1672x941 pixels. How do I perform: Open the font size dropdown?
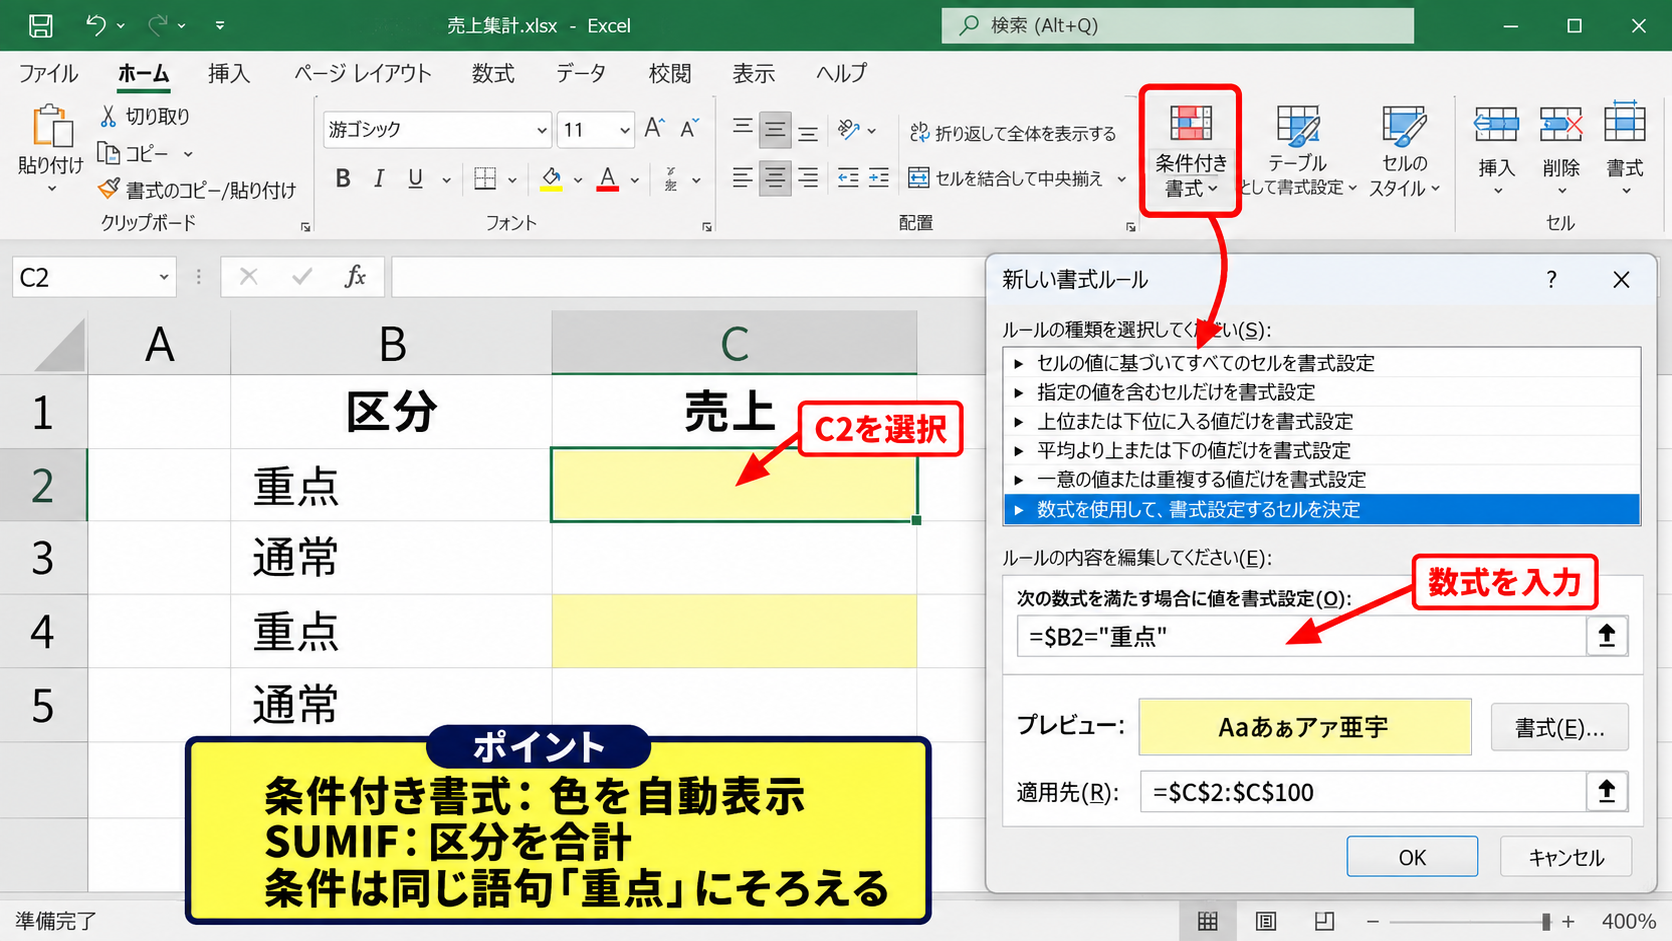[x=624, y=130]
